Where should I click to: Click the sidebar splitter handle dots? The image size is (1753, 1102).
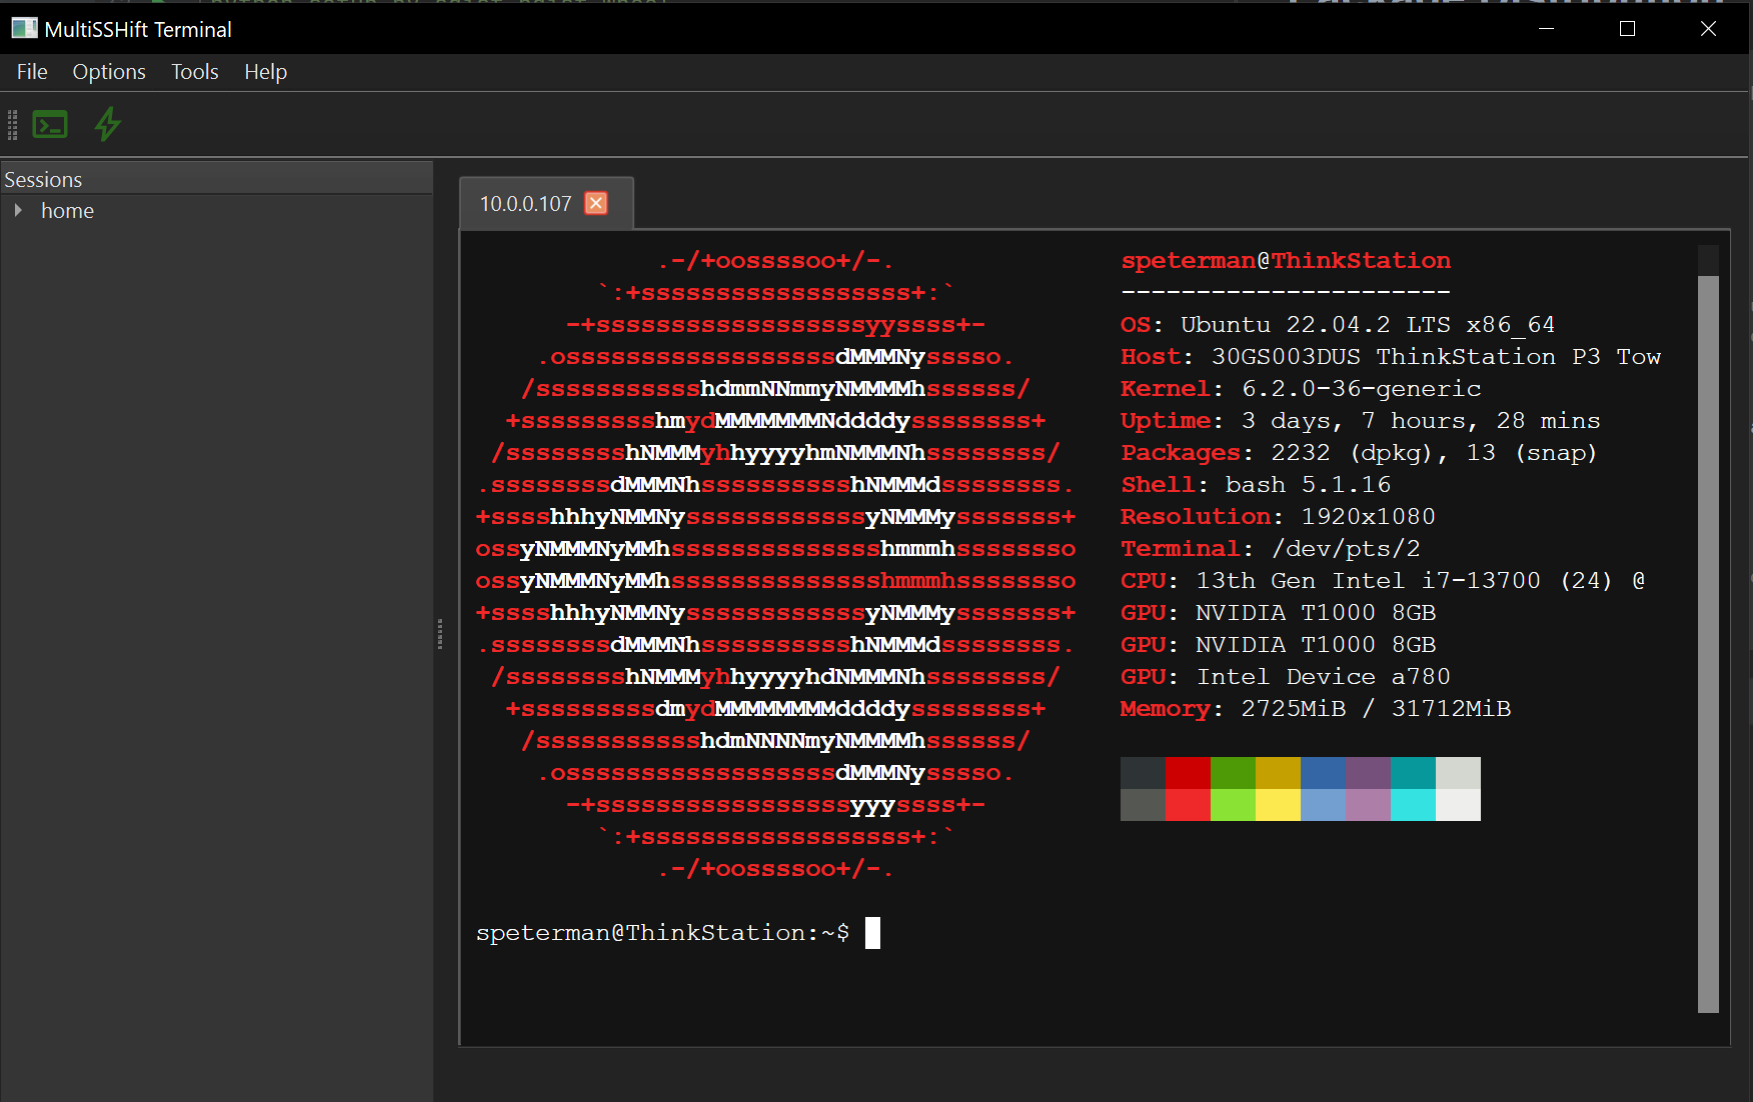(x=440, y=634)
